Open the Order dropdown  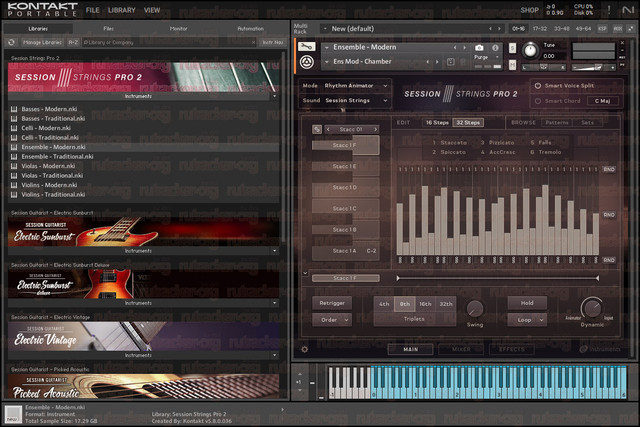click(x=332, y=320)
